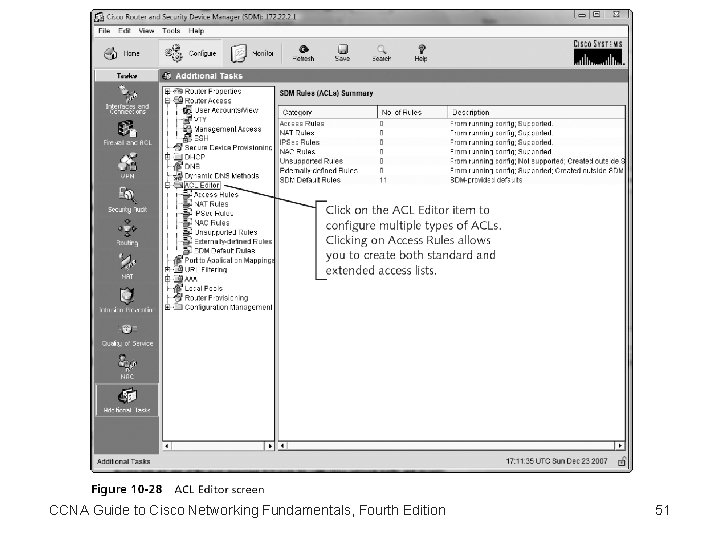Select Dynamic DNS Methods tree item
This screenshot has height=540, width=720.
(222, 176)
